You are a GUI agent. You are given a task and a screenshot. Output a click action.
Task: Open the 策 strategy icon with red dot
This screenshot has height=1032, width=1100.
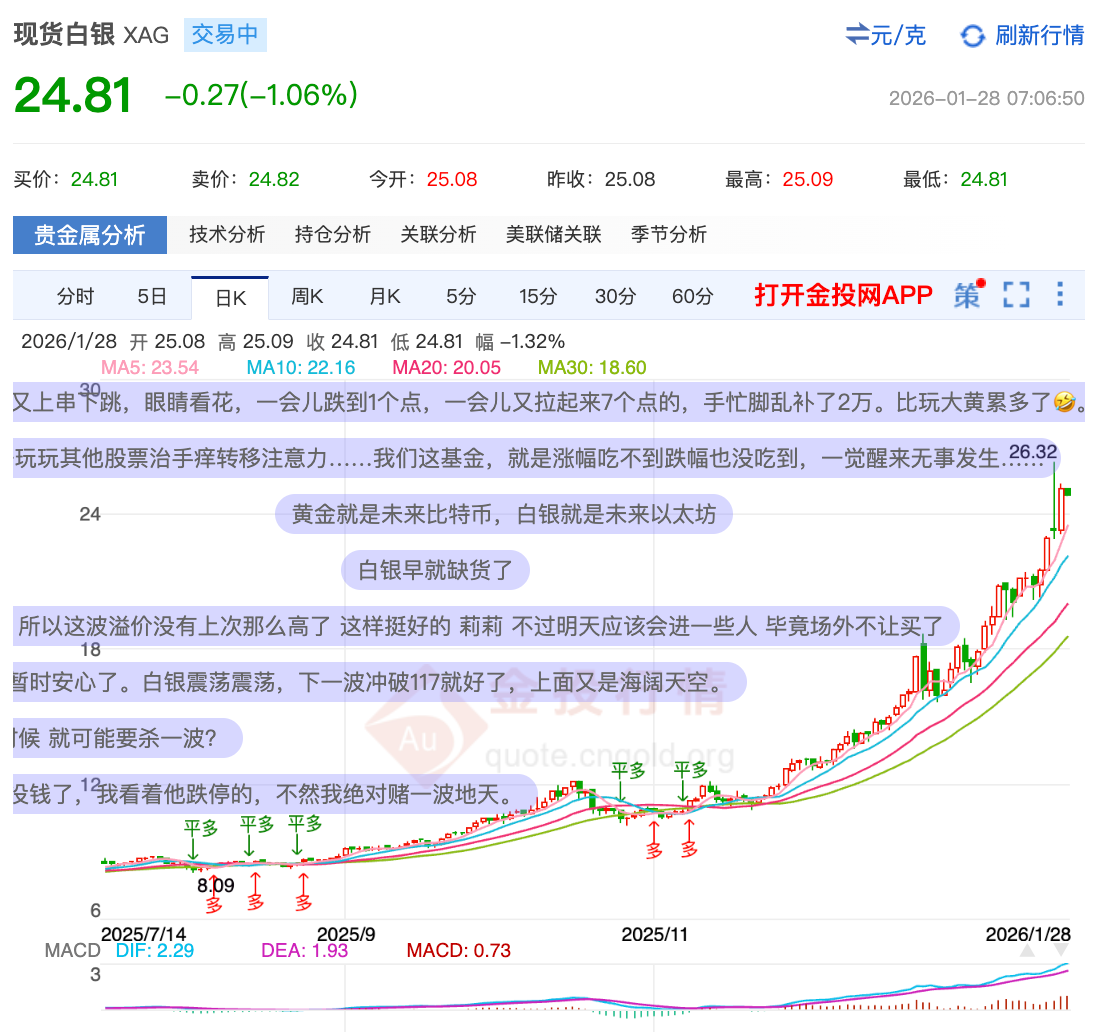point(967,295)
